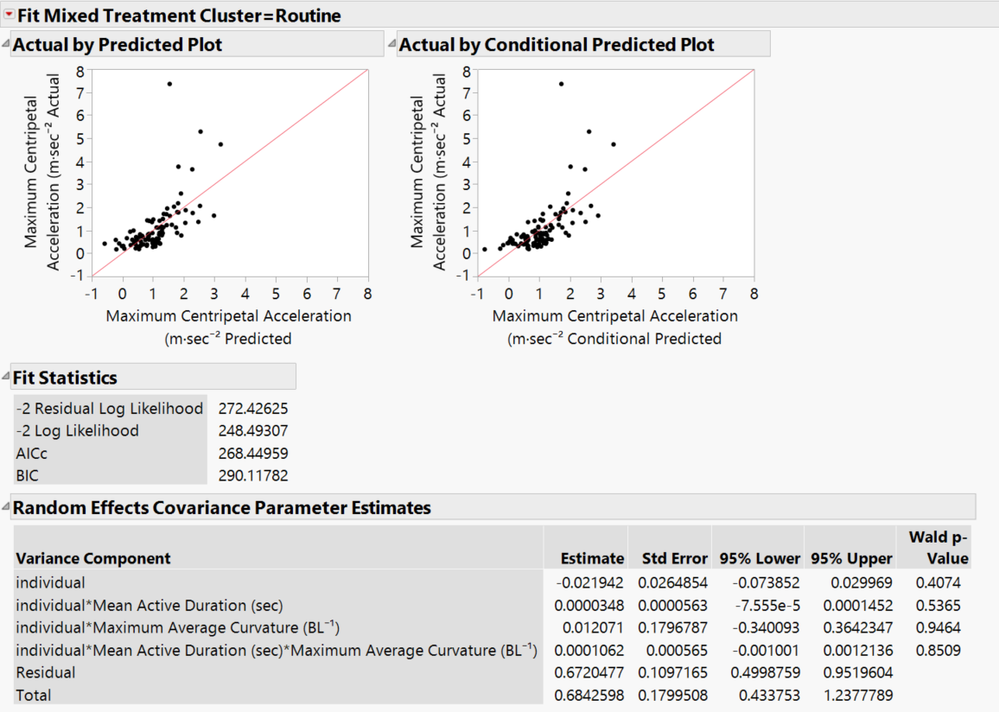Image resolution: width=999 pixels, height=712 pixels.
Task: Click the AICc value 268.44959
Action: [x=255, y=453]
